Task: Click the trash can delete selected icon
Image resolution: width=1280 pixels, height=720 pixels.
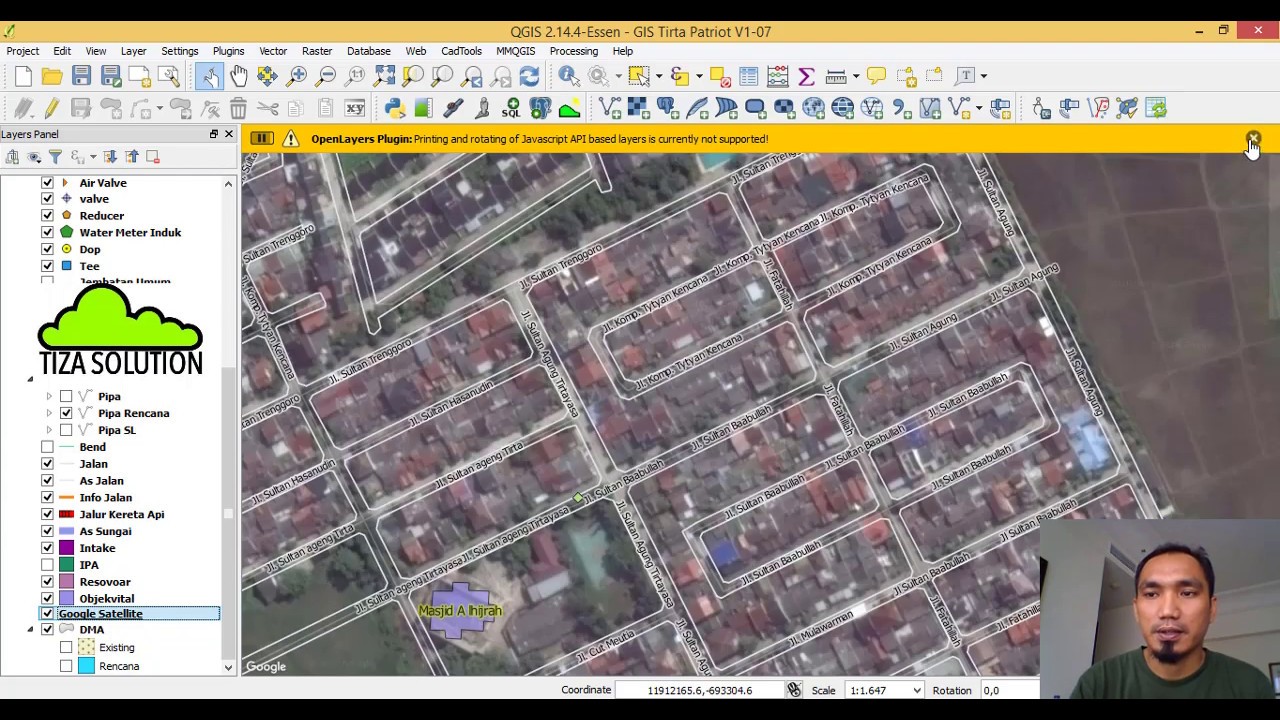Action: coord(238,108)
